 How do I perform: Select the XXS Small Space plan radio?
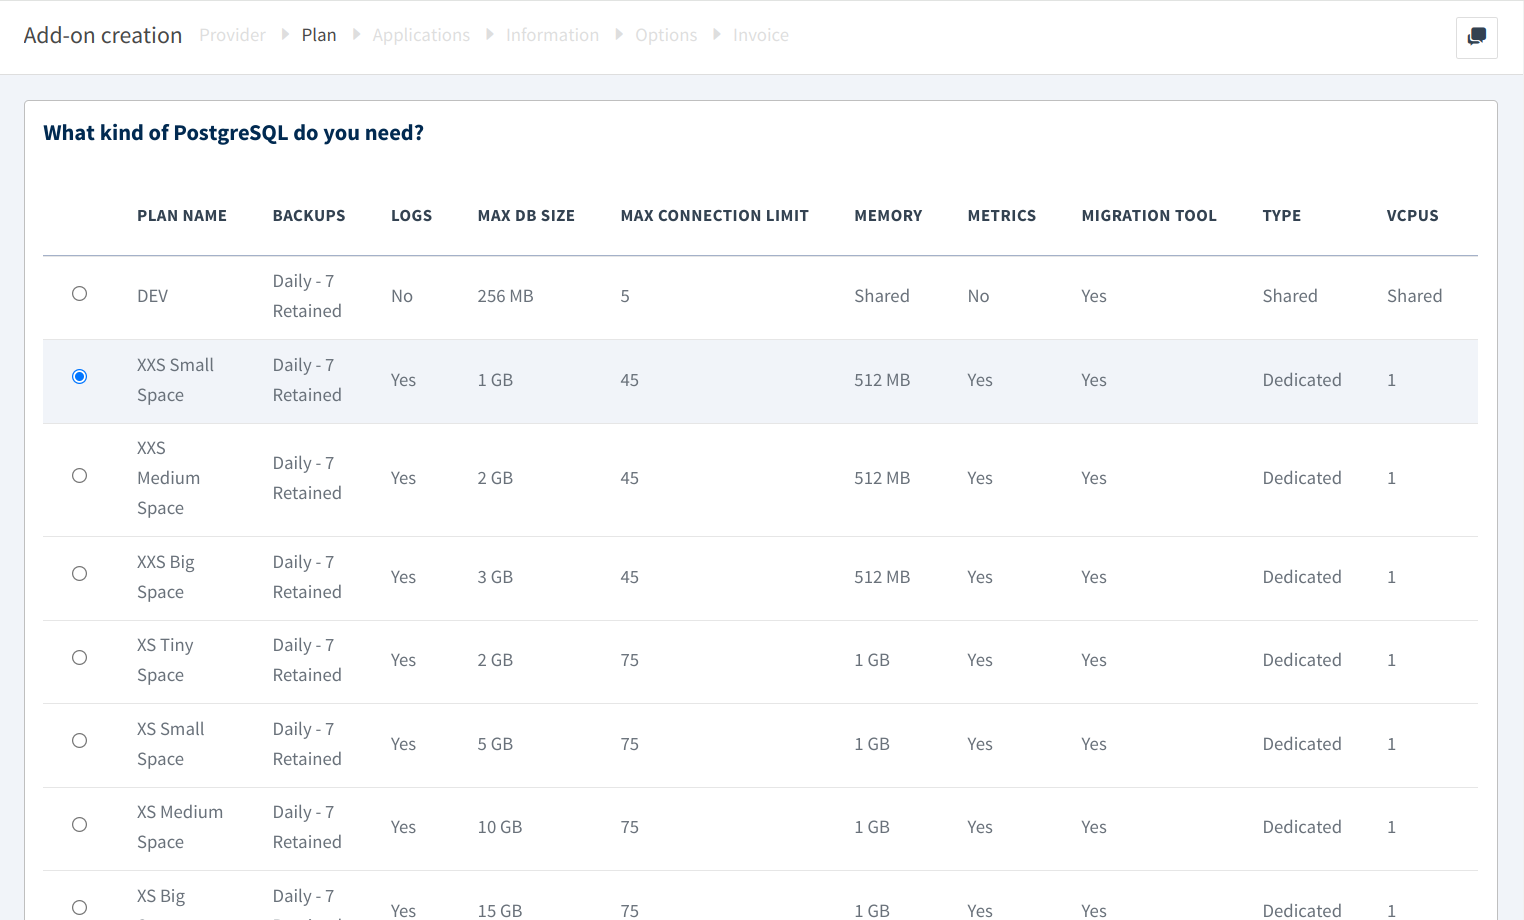(x=80, y=377)
